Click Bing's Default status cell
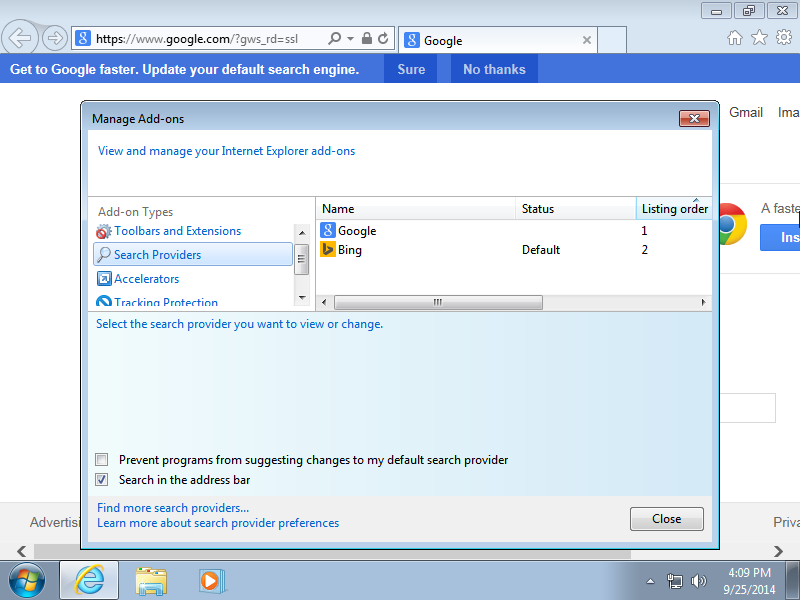Screen dimensions: 800x600 click(541, 249)
